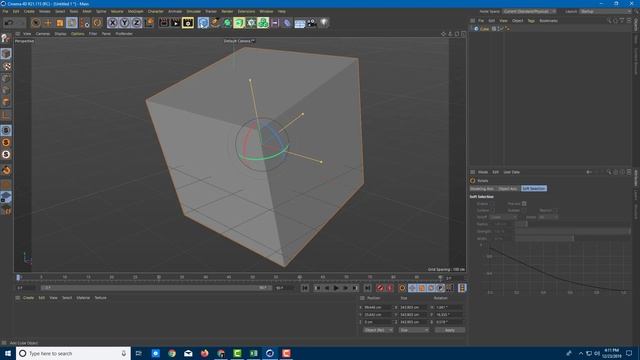640x360 pixels.
Task: Toggle the Restrict checkbox
Action: coord(556,211)
